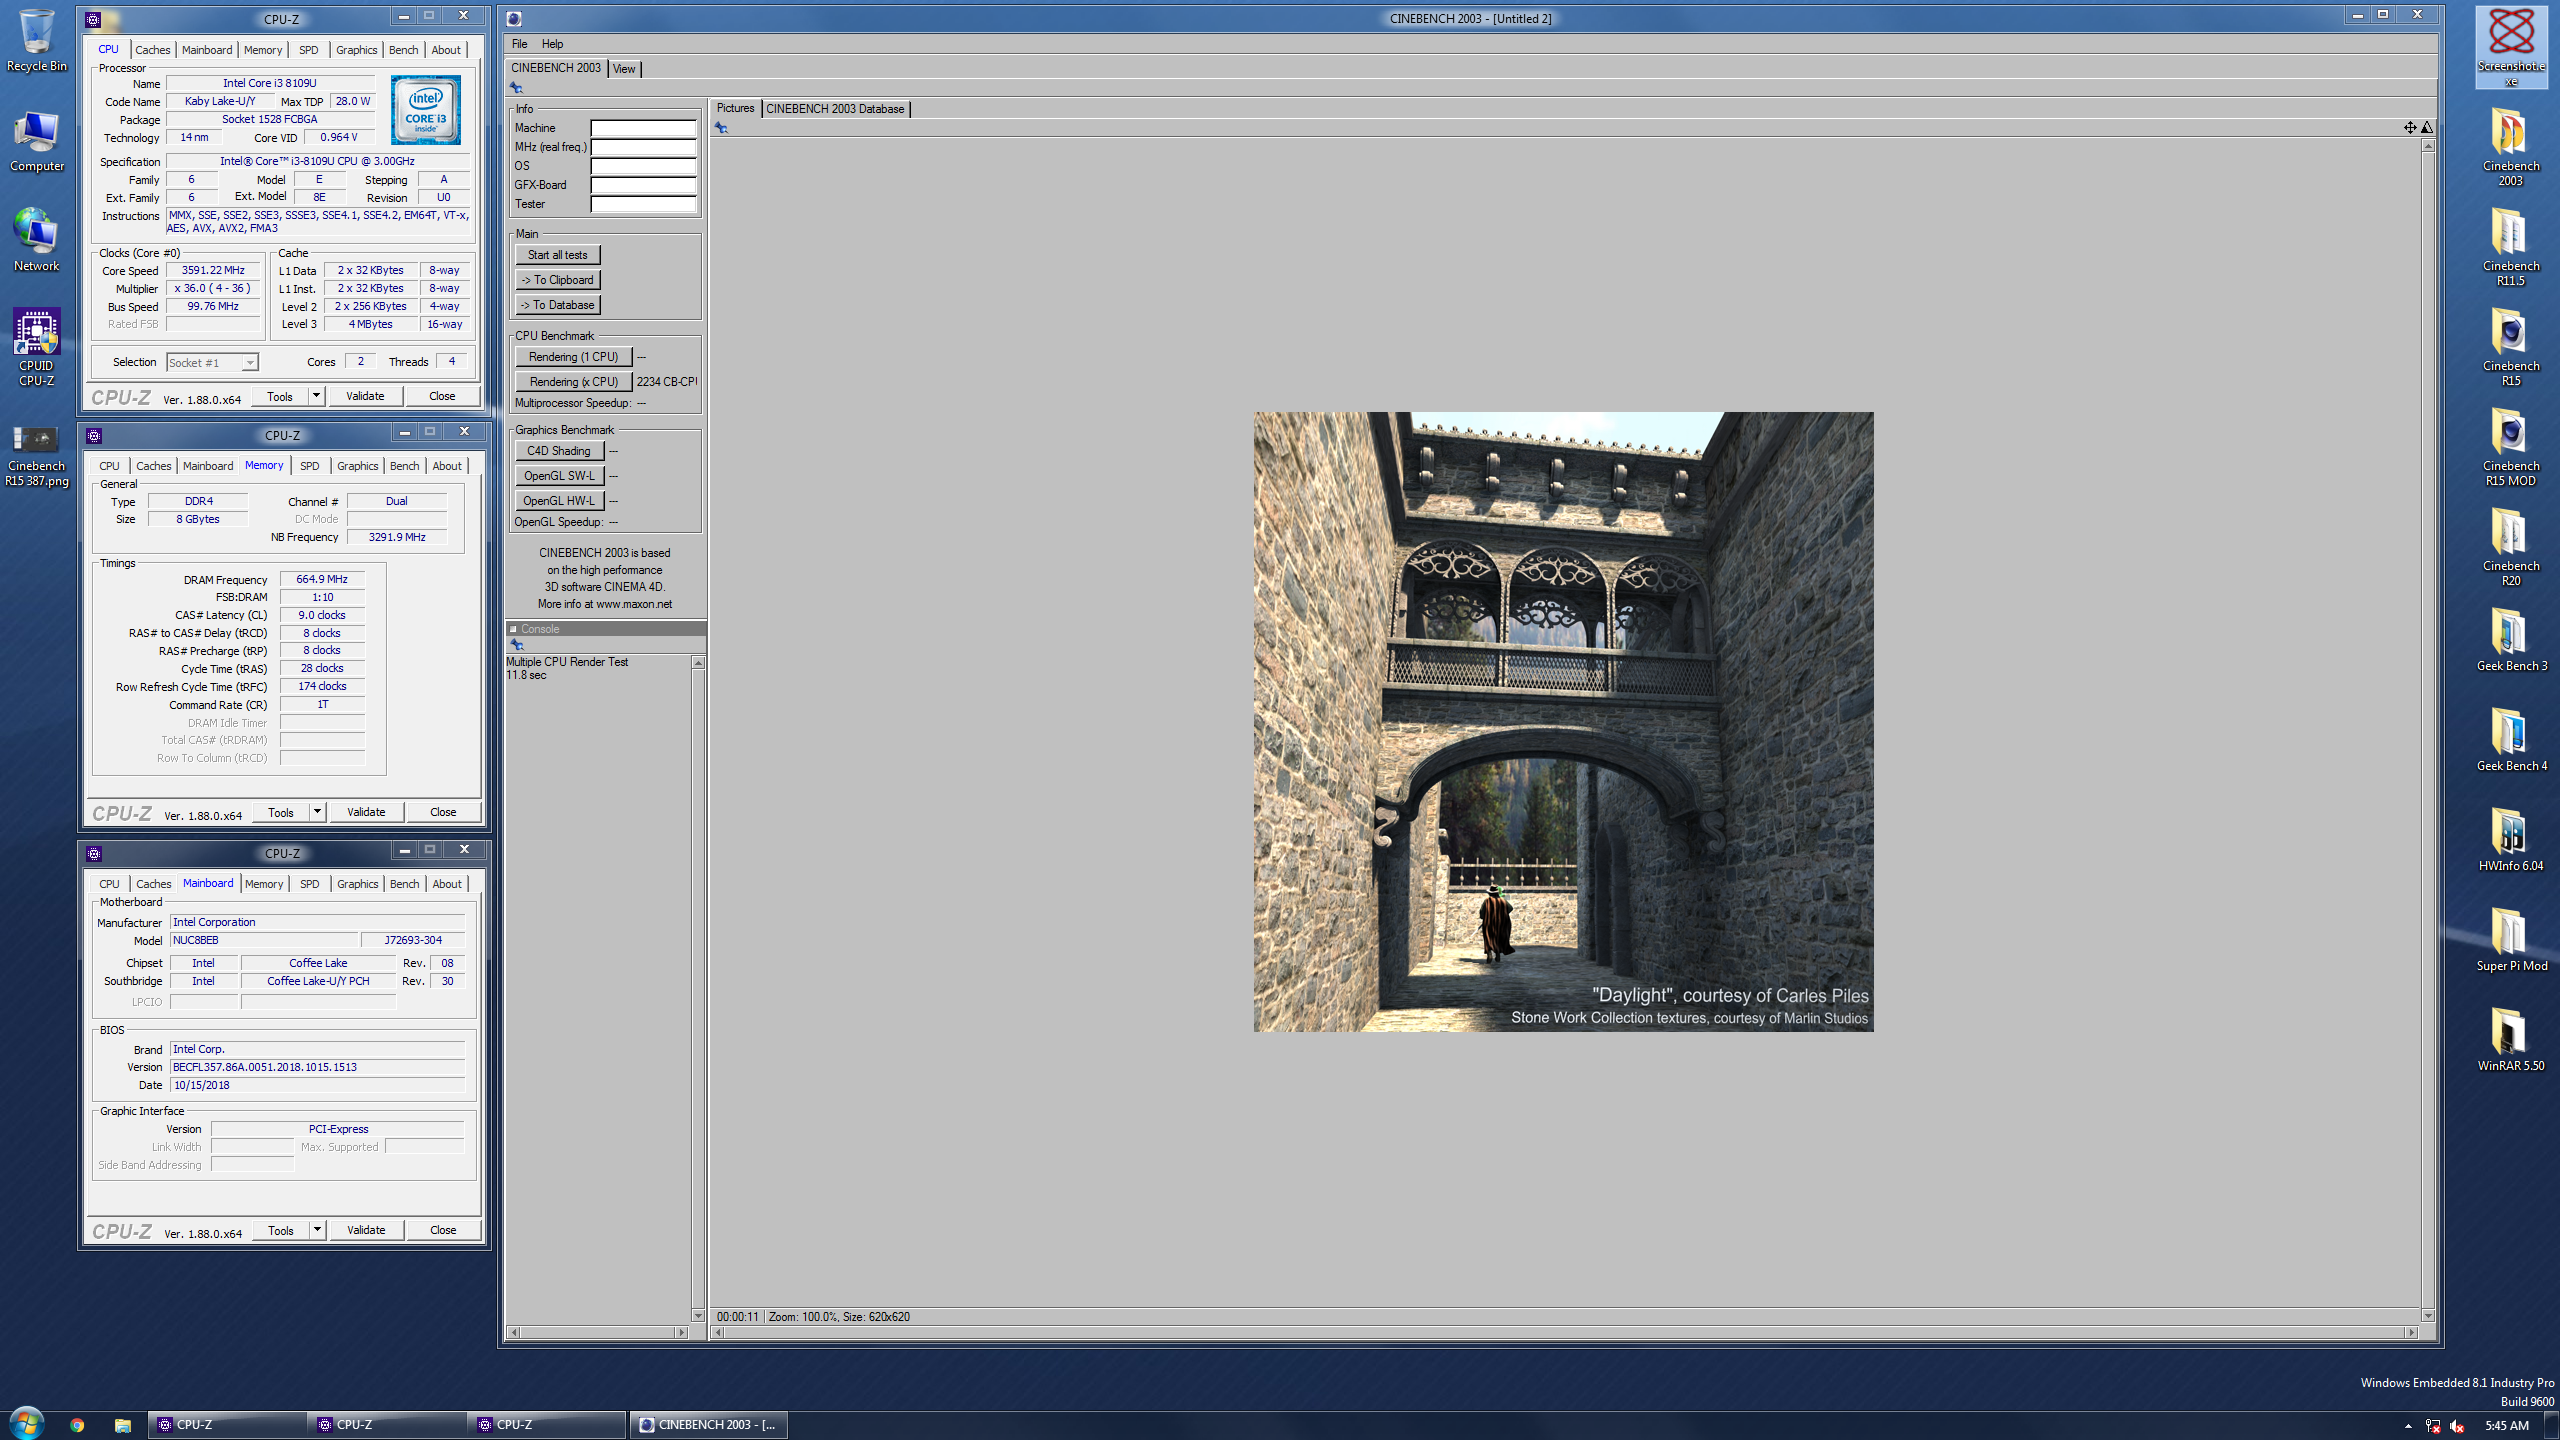Viewport: 2560px width, 1440px height.
Task: Click the To Database button
Action: point(558,305)
